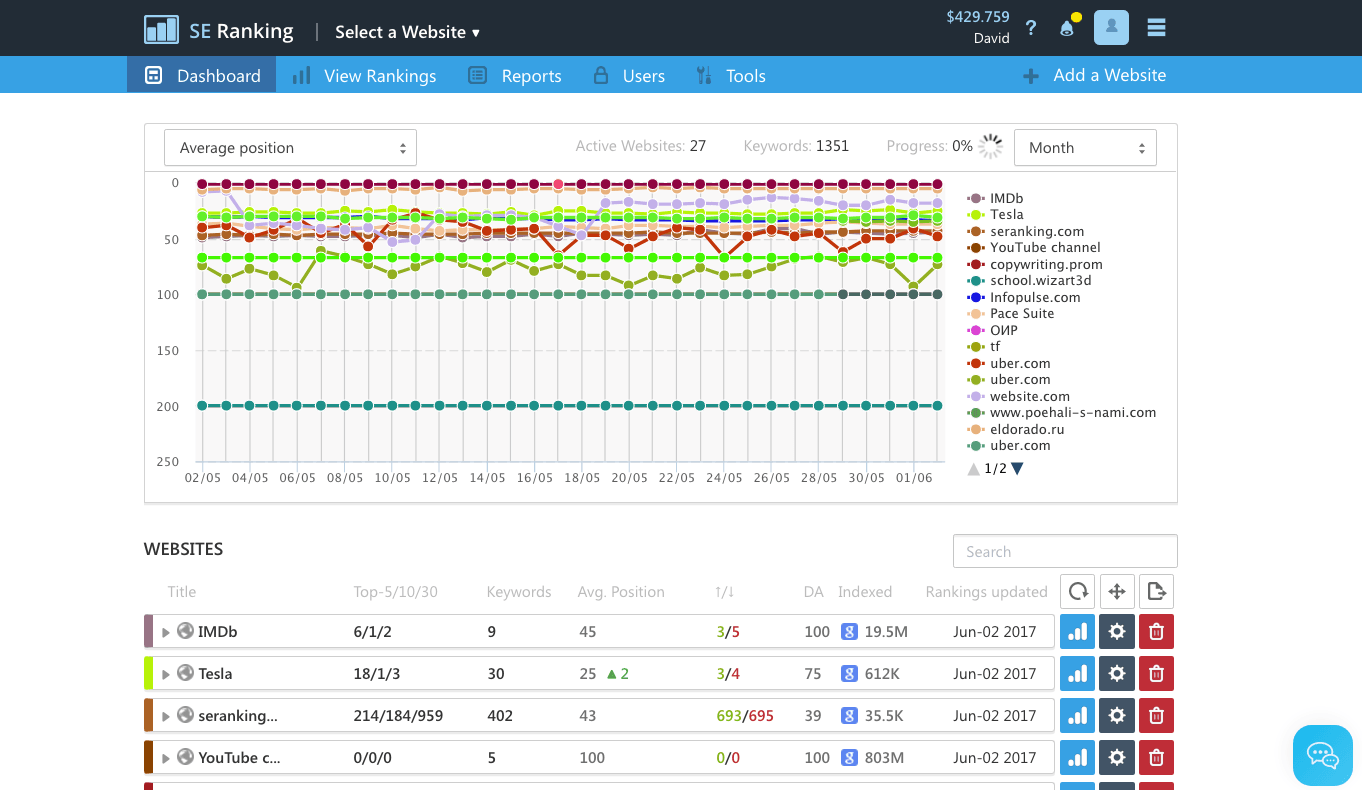
Task: Click seranking orange color bar swatch
Action: click(149, 716)
